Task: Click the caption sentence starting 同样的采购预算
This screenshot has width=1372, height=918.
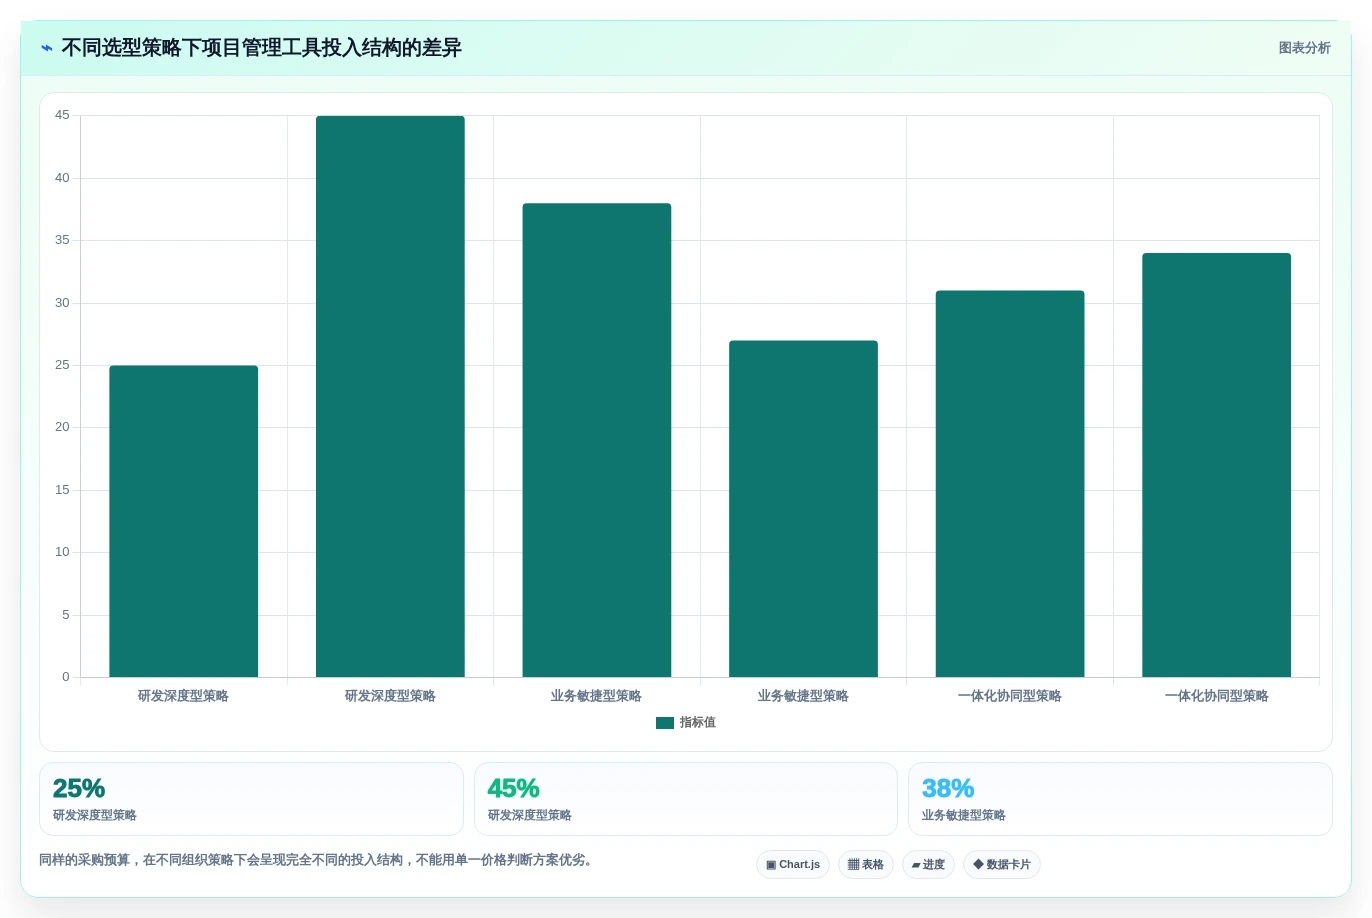Action: pos(317,860)
